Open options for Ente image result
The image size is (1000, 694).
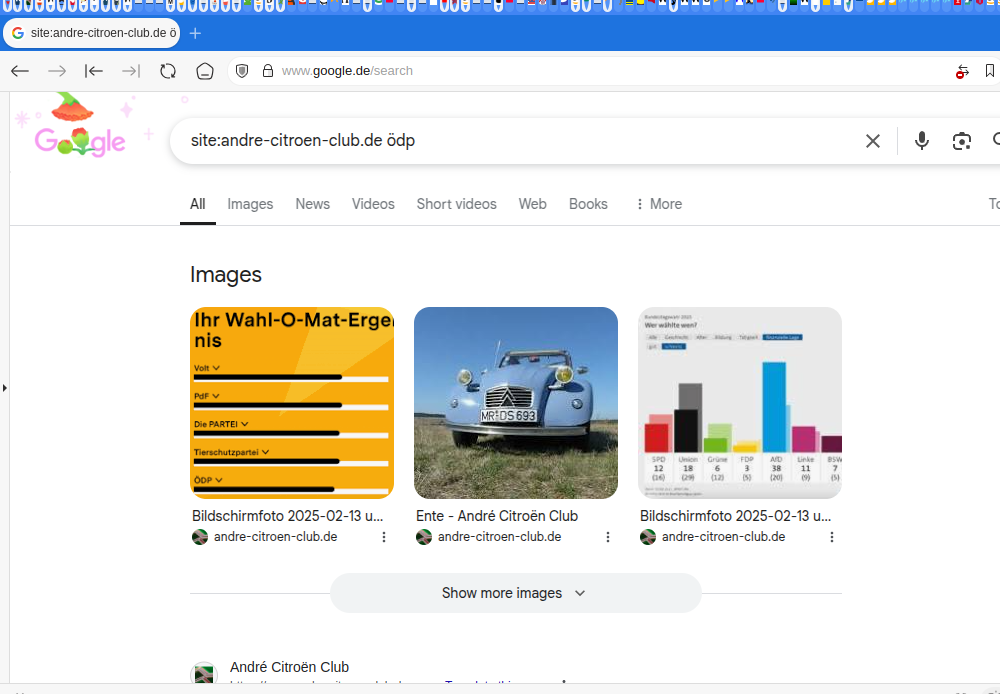click(608, 537)
